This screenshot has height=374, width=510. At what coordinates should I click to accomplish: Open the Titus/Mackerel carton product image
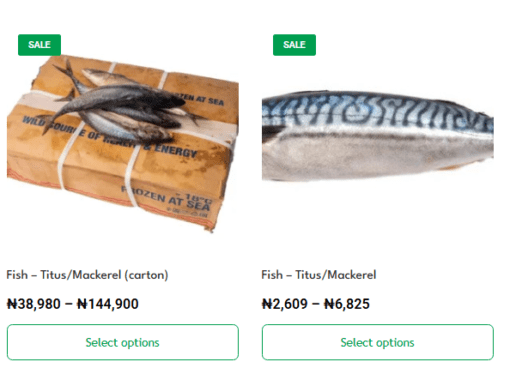pyautogui.click(x=123, y=143)
